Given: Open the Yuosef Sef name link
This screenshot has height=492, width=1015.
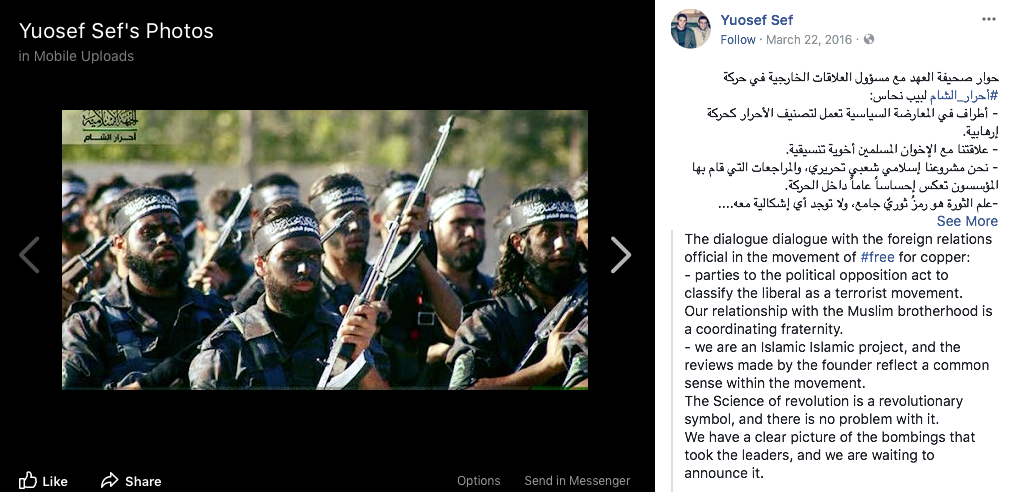Looking at the screenshot, I should pyautogui.click(x=757, y=20).
